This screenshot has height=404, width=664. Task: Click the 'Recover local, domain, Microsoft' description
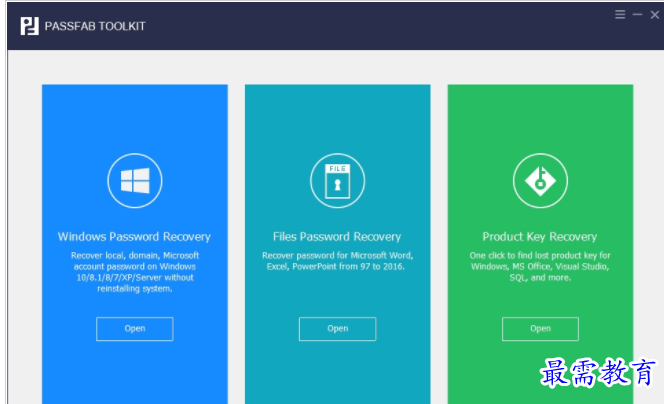pyautogui.click(x=135, y=272)
